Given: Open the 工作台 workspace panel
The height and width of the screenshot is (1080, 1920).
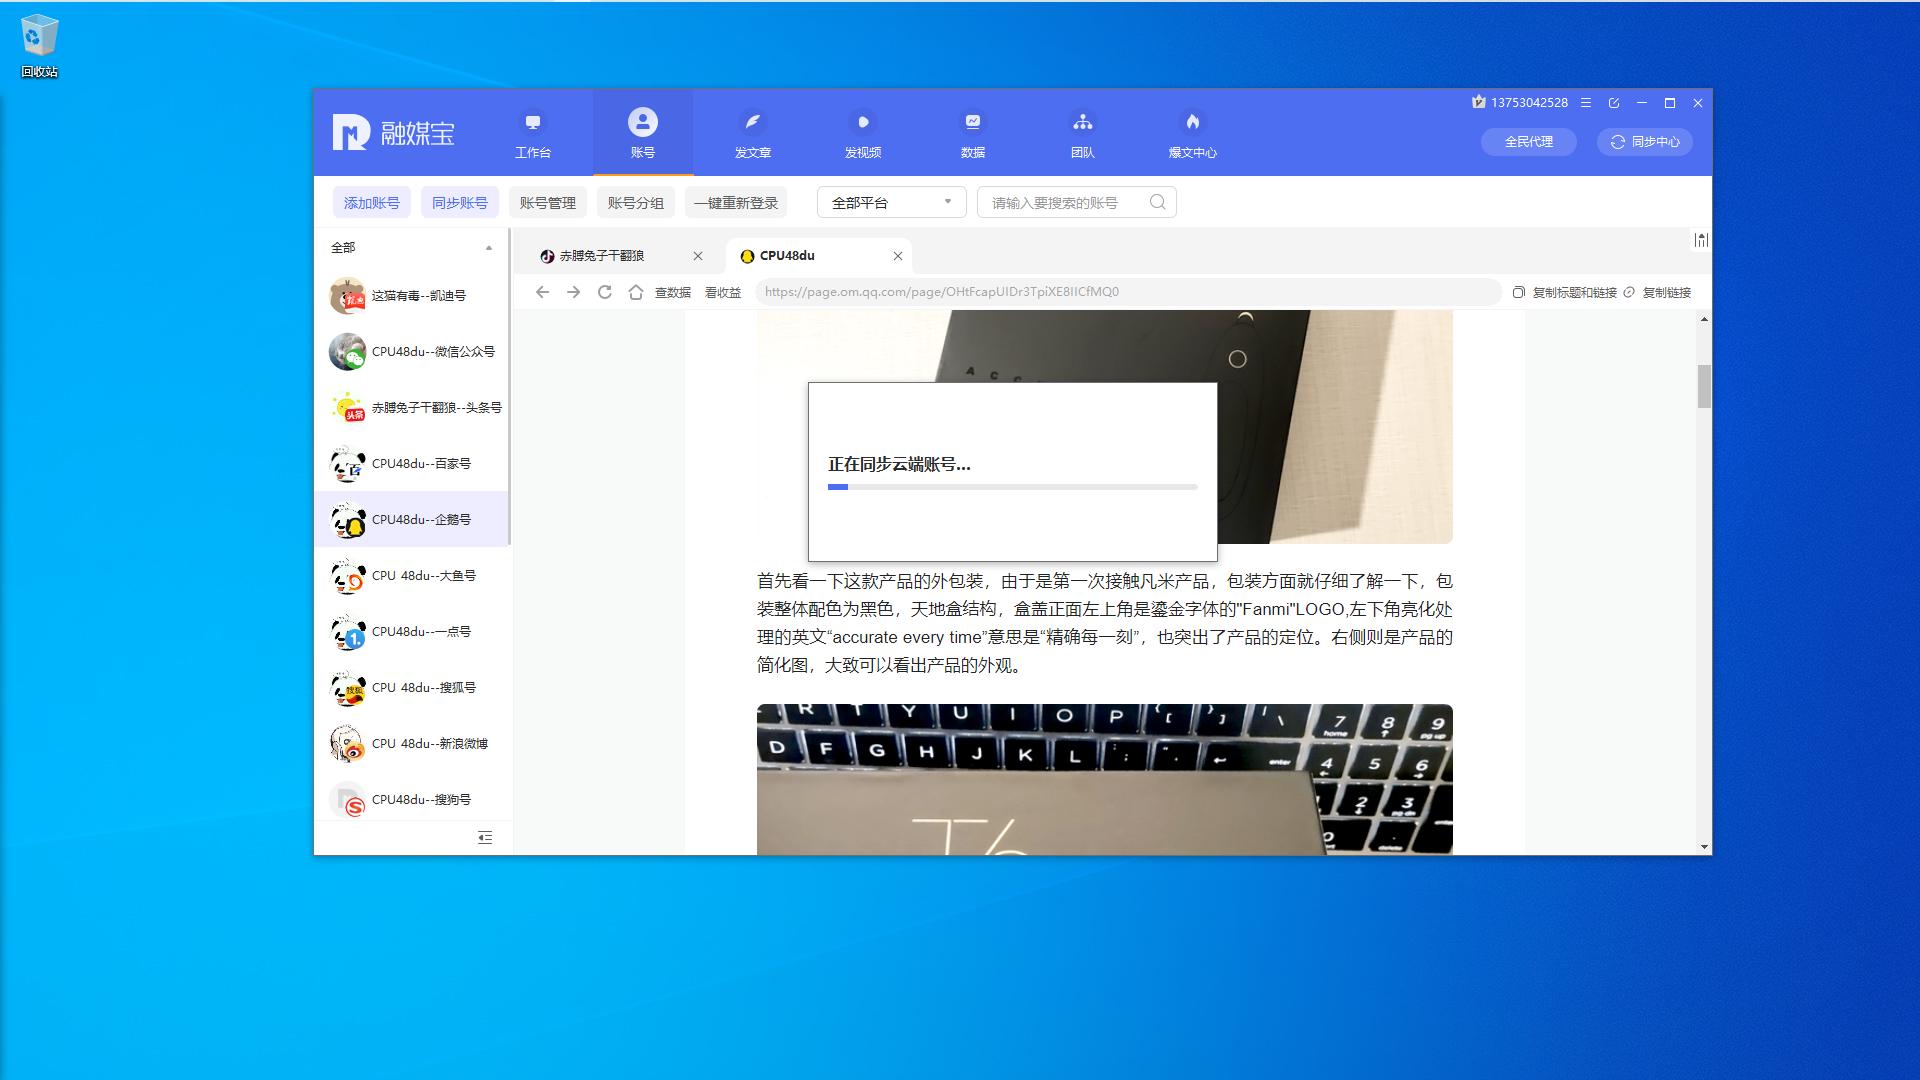Looking at the screenshot, I should point(533,133).
